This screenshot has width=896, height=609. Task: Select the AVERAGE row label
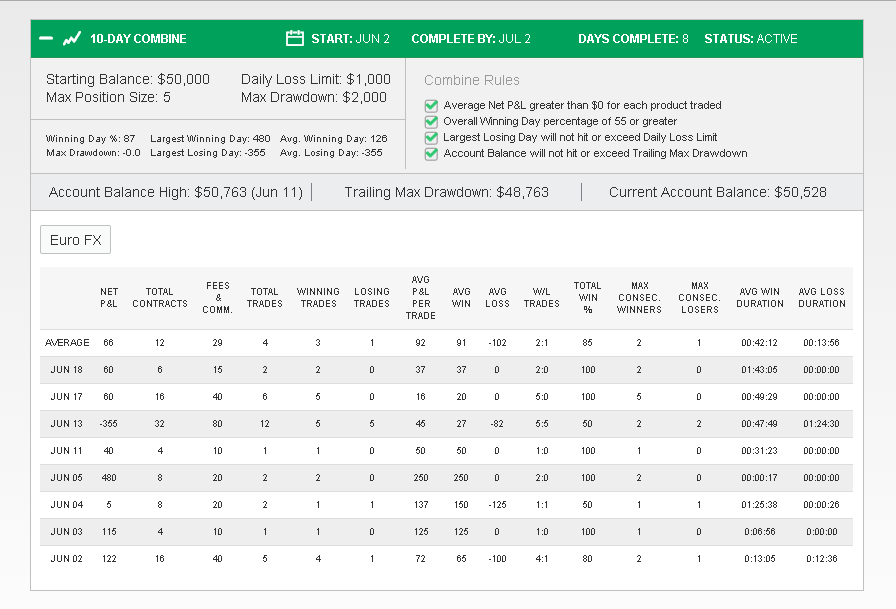[x=67, y=343]
